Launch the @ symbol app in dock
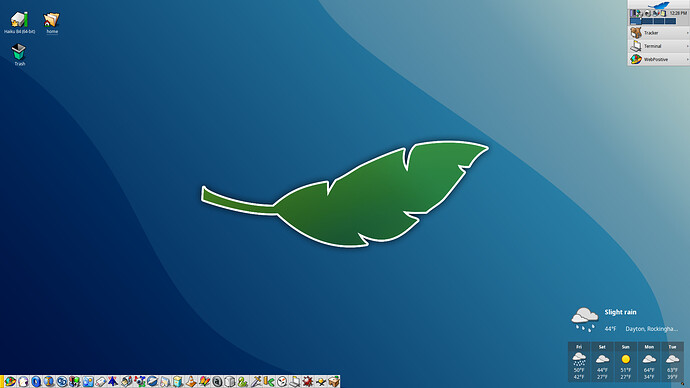 pyautogui.click(x=217, y=381)
